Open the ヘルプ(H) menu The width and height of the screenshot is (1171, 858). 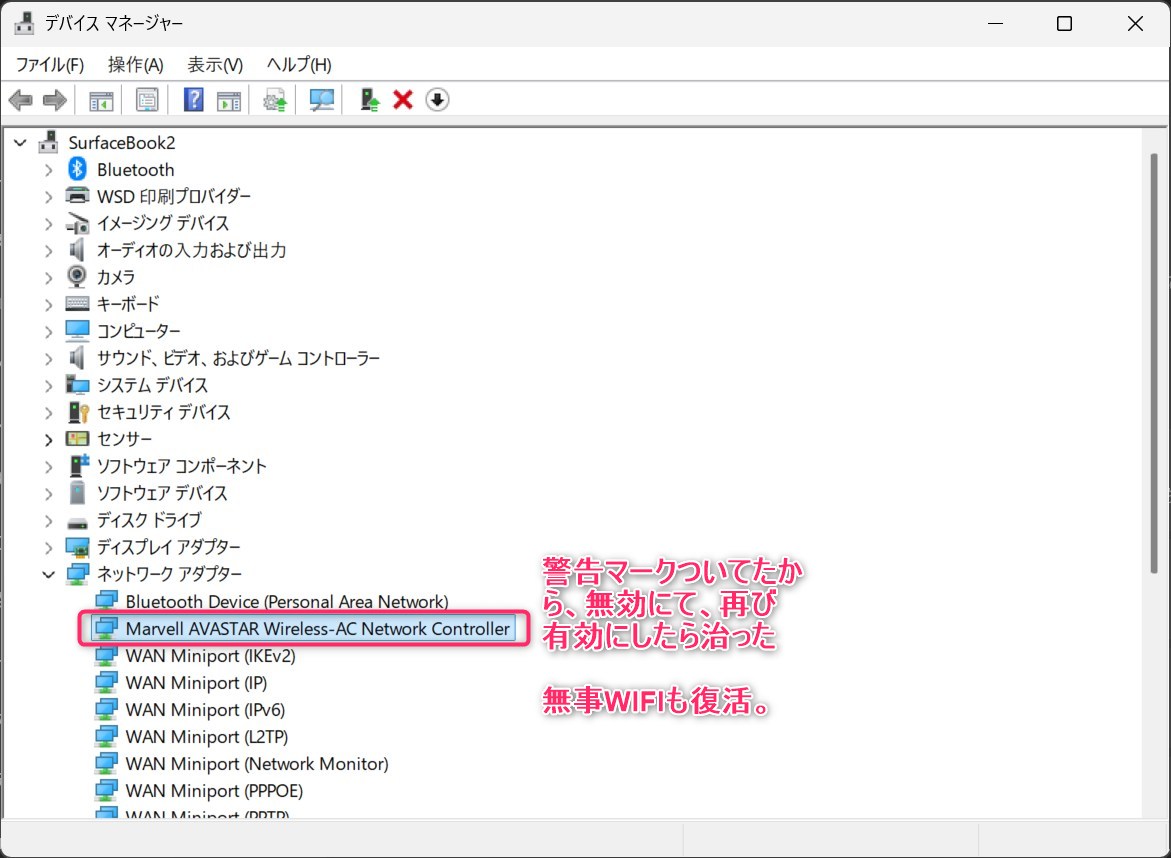pyautogui.click(x=299, y=65)
